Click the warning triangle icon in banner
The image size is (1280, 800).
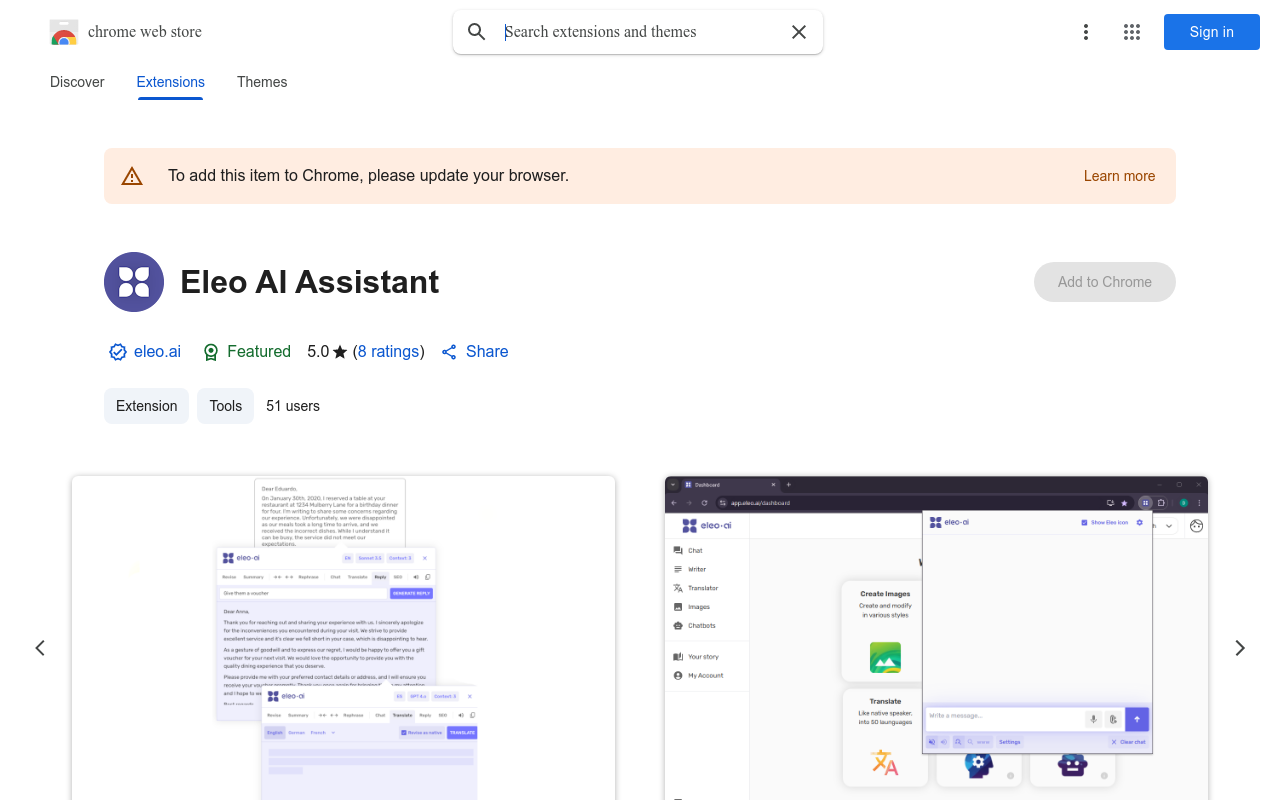[132, 176]
